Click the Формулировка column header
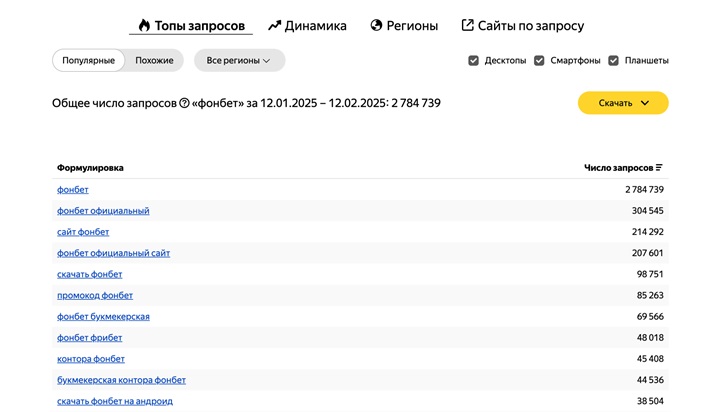Viewport: 713px width, 412px height. click(x=90, y=167)
